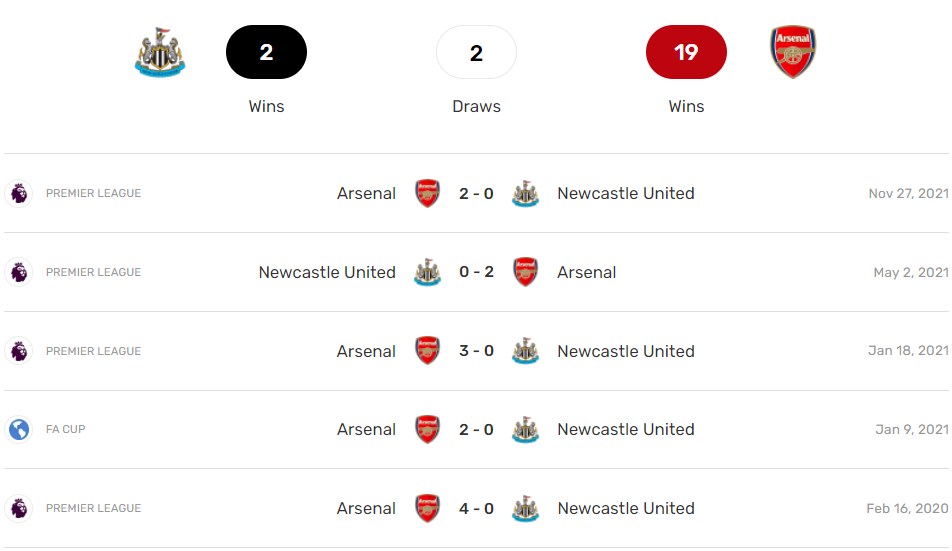
Task: Click Arsenal crest in the 2-0 November match
Action: (427, 193)
